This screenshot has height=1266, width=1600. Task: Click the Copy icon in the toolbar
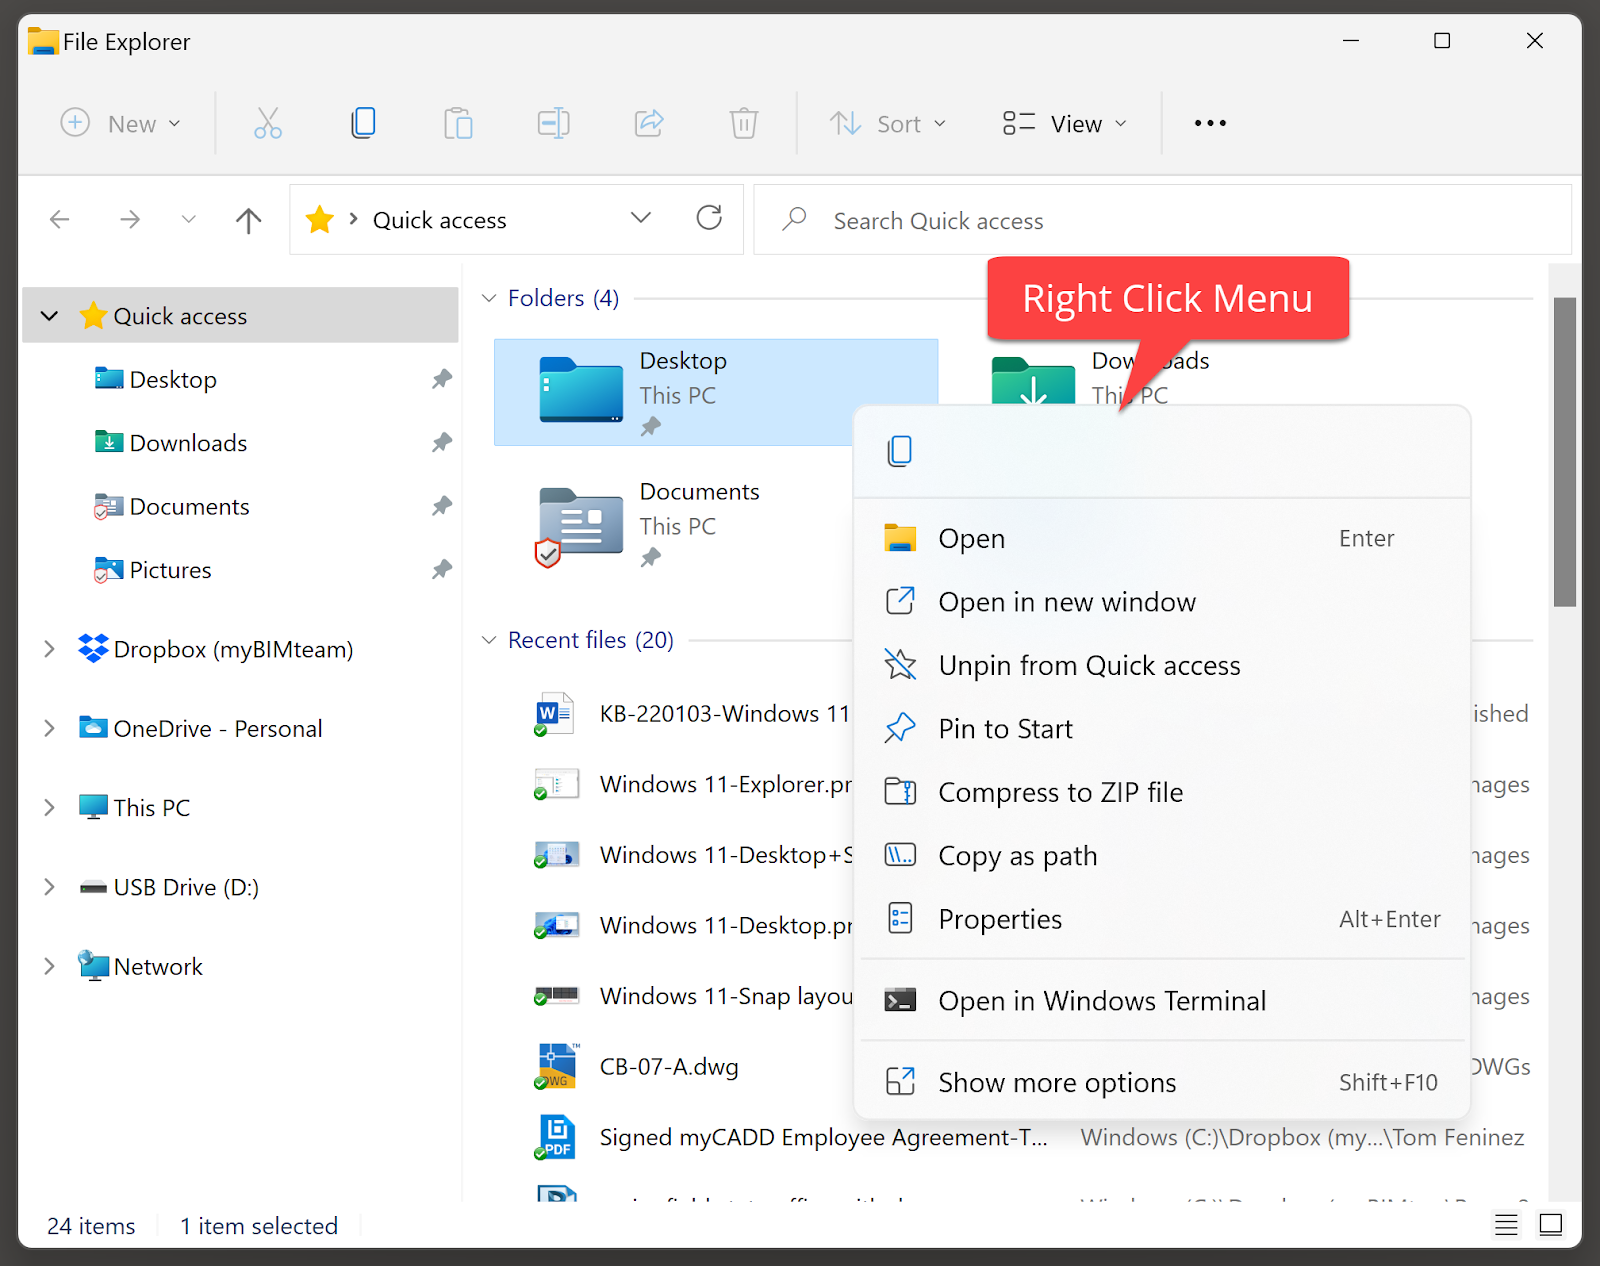363,123
